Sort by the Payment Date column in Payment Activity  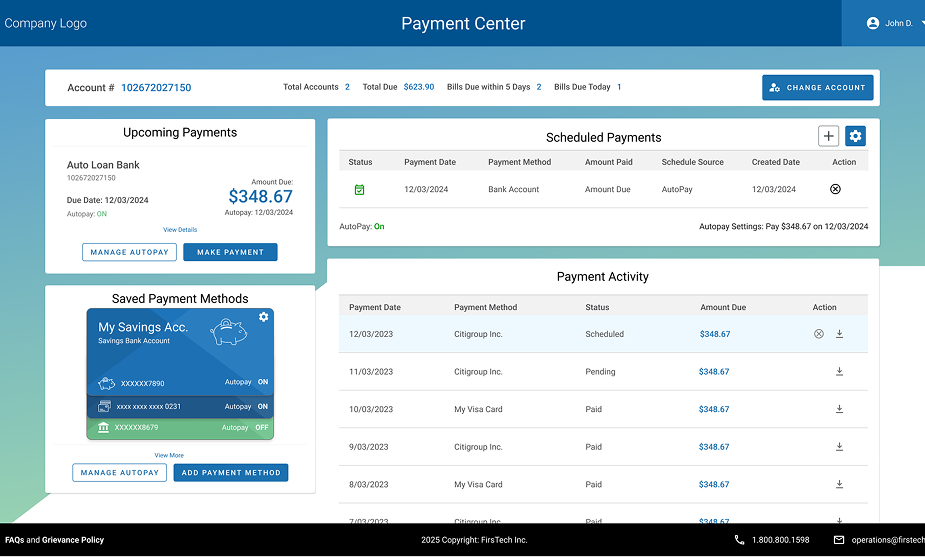click(x=375, y=307)
